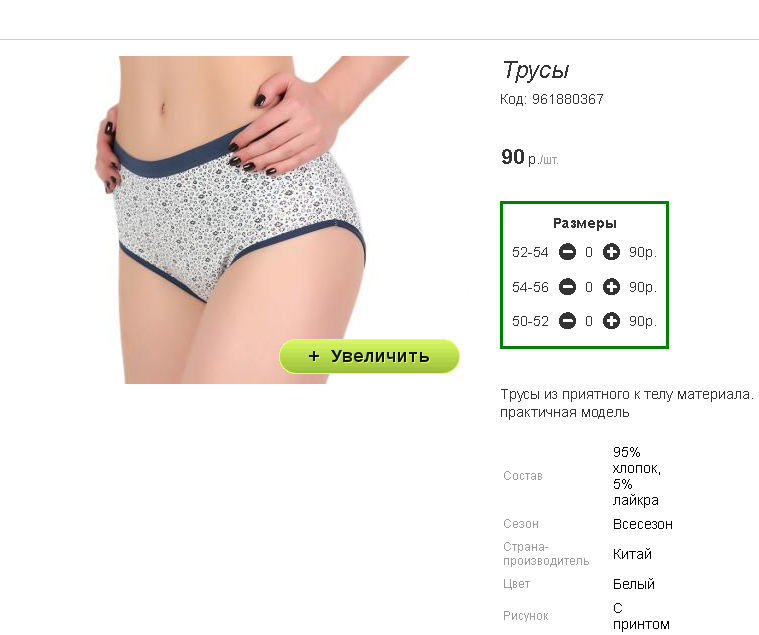Viewport: 759px width, 635px height.
Task: Decrease quantity for size 54-56
Action: click(567, 287)
